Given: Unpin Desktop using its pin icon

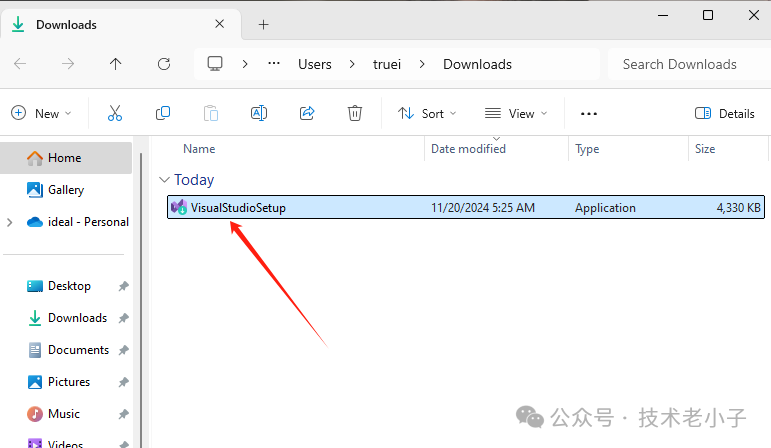Looking at the screenshot, I should (123, 286).
